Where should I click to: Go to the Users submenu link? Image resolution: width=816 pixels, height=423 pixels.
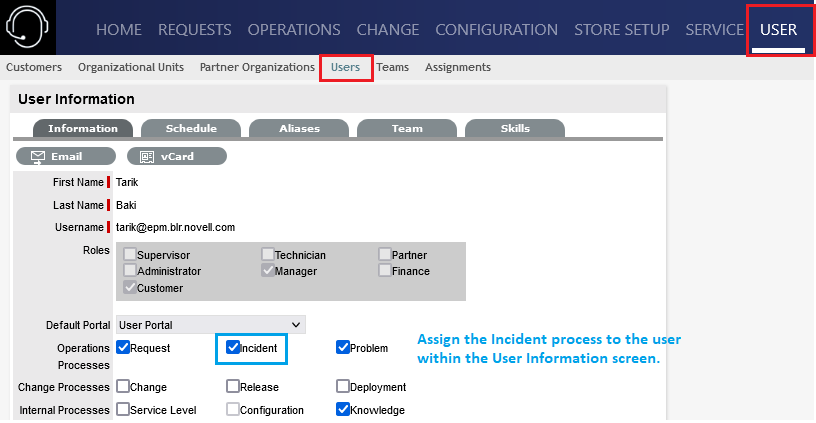tap(345, 67)
